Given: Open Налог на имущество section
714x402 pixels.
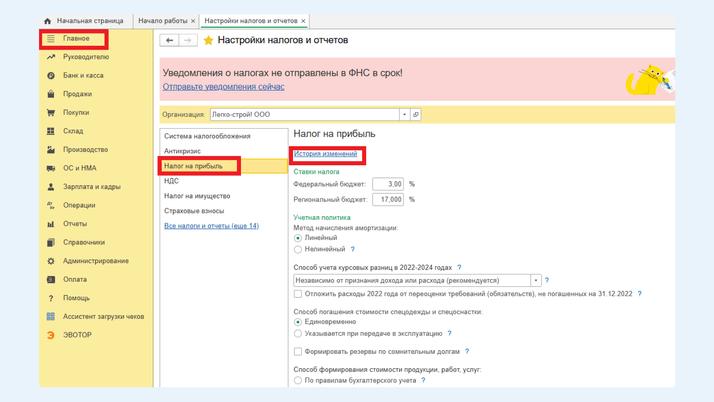Looking at the screenshot, I should coord(197,196).
